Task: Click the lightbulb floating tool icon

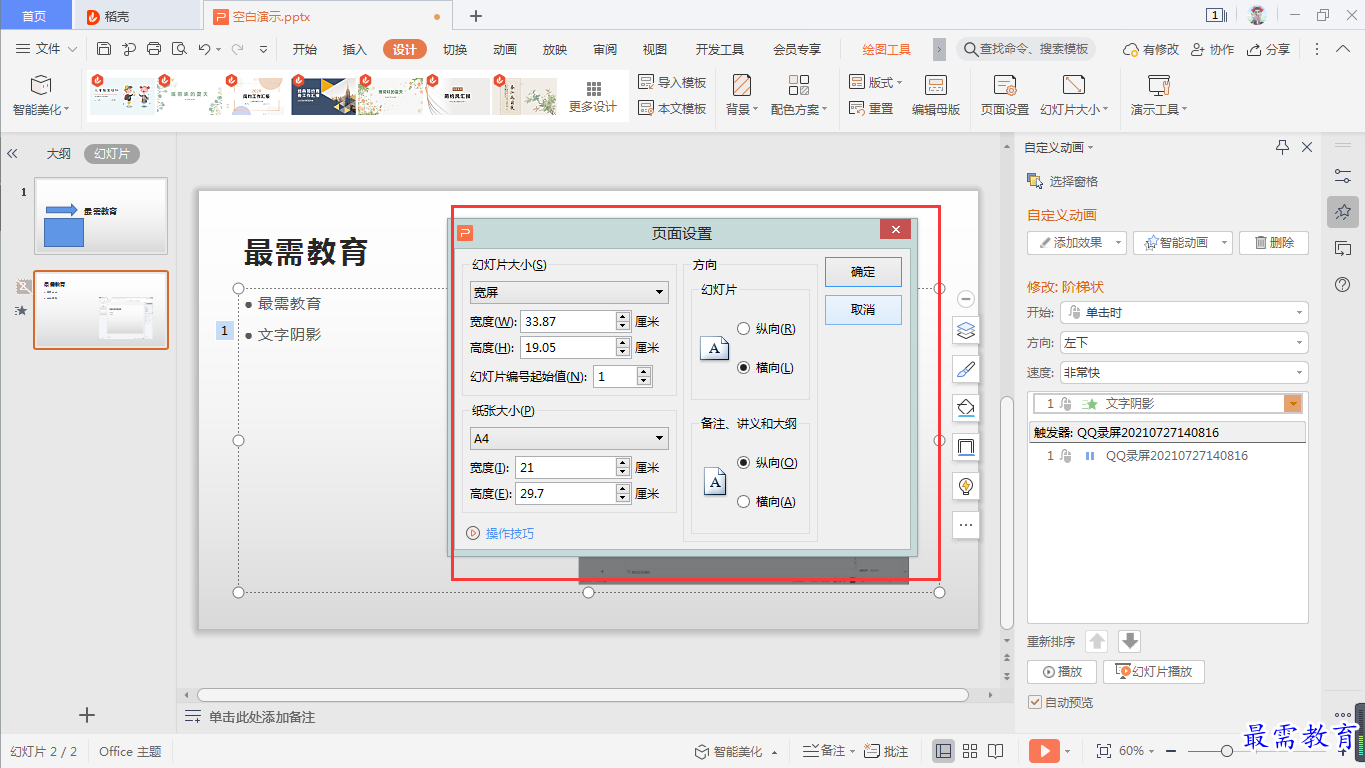Action: coord(966,486)
